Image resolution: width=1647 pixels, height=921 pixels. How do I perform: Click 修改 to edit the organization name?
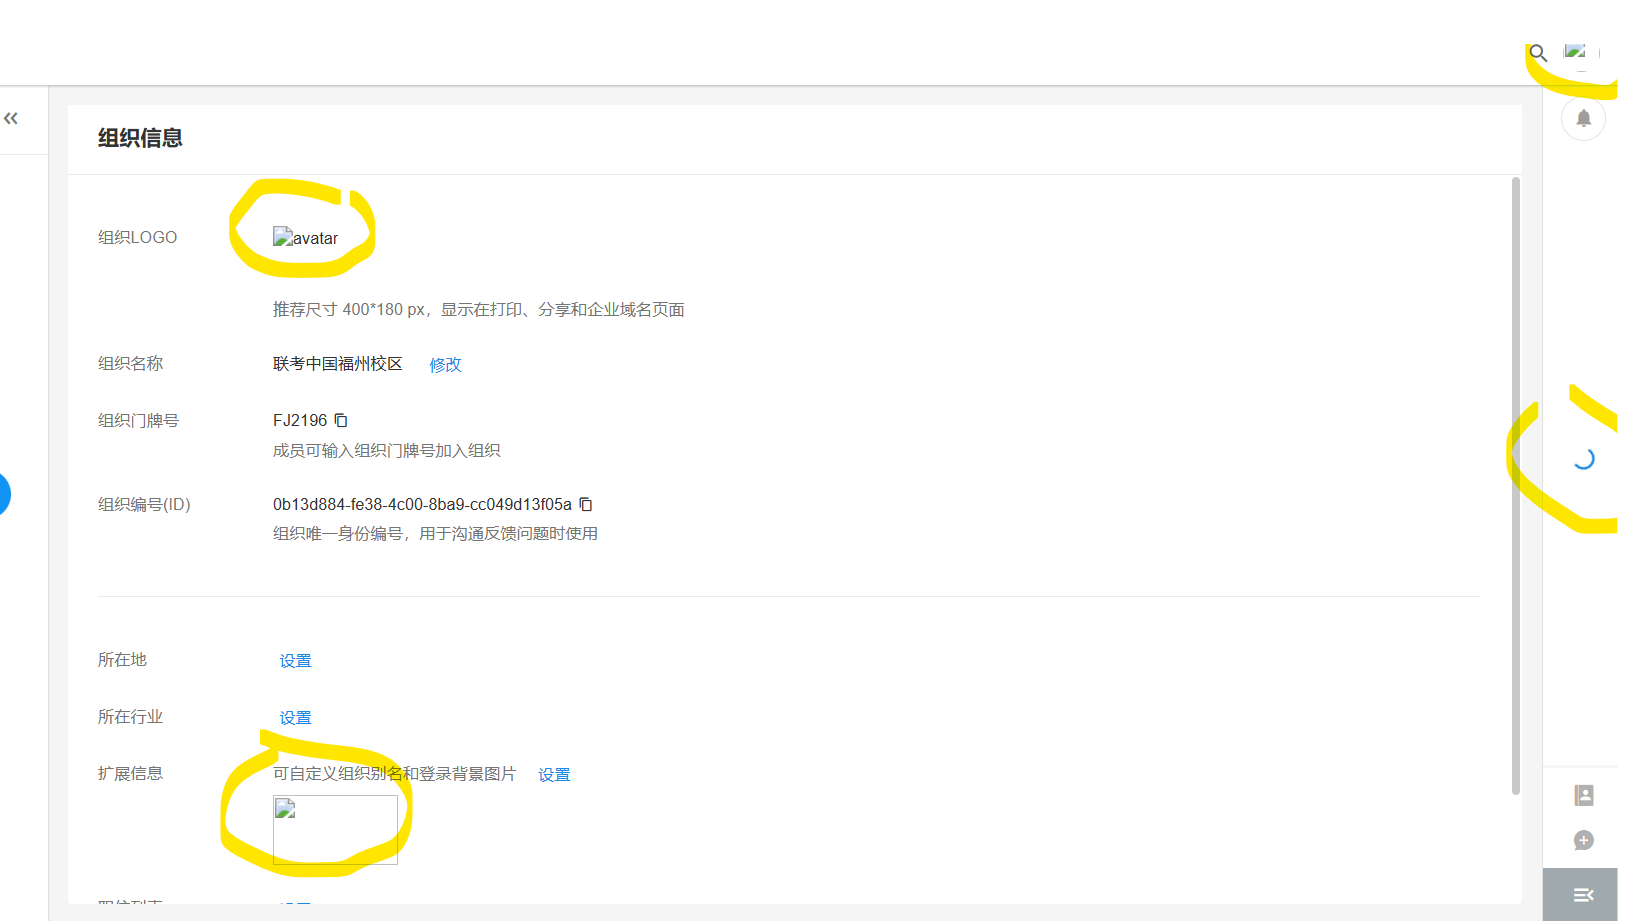[445, 364]
